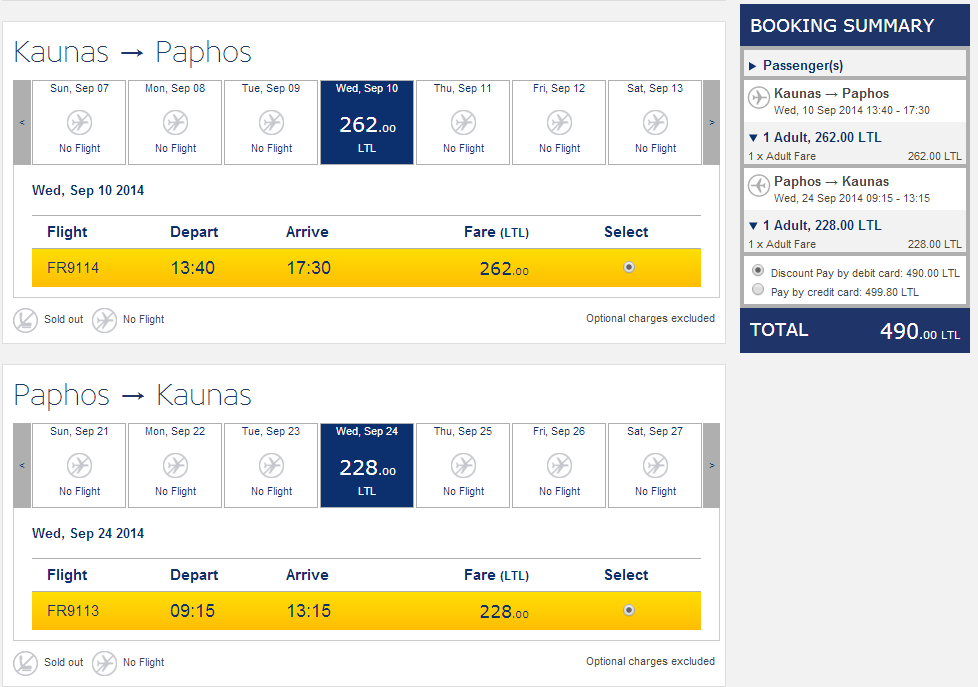Choose Pay by credit card option
This screenshot has height=687, width=978.
pos(758,290)
